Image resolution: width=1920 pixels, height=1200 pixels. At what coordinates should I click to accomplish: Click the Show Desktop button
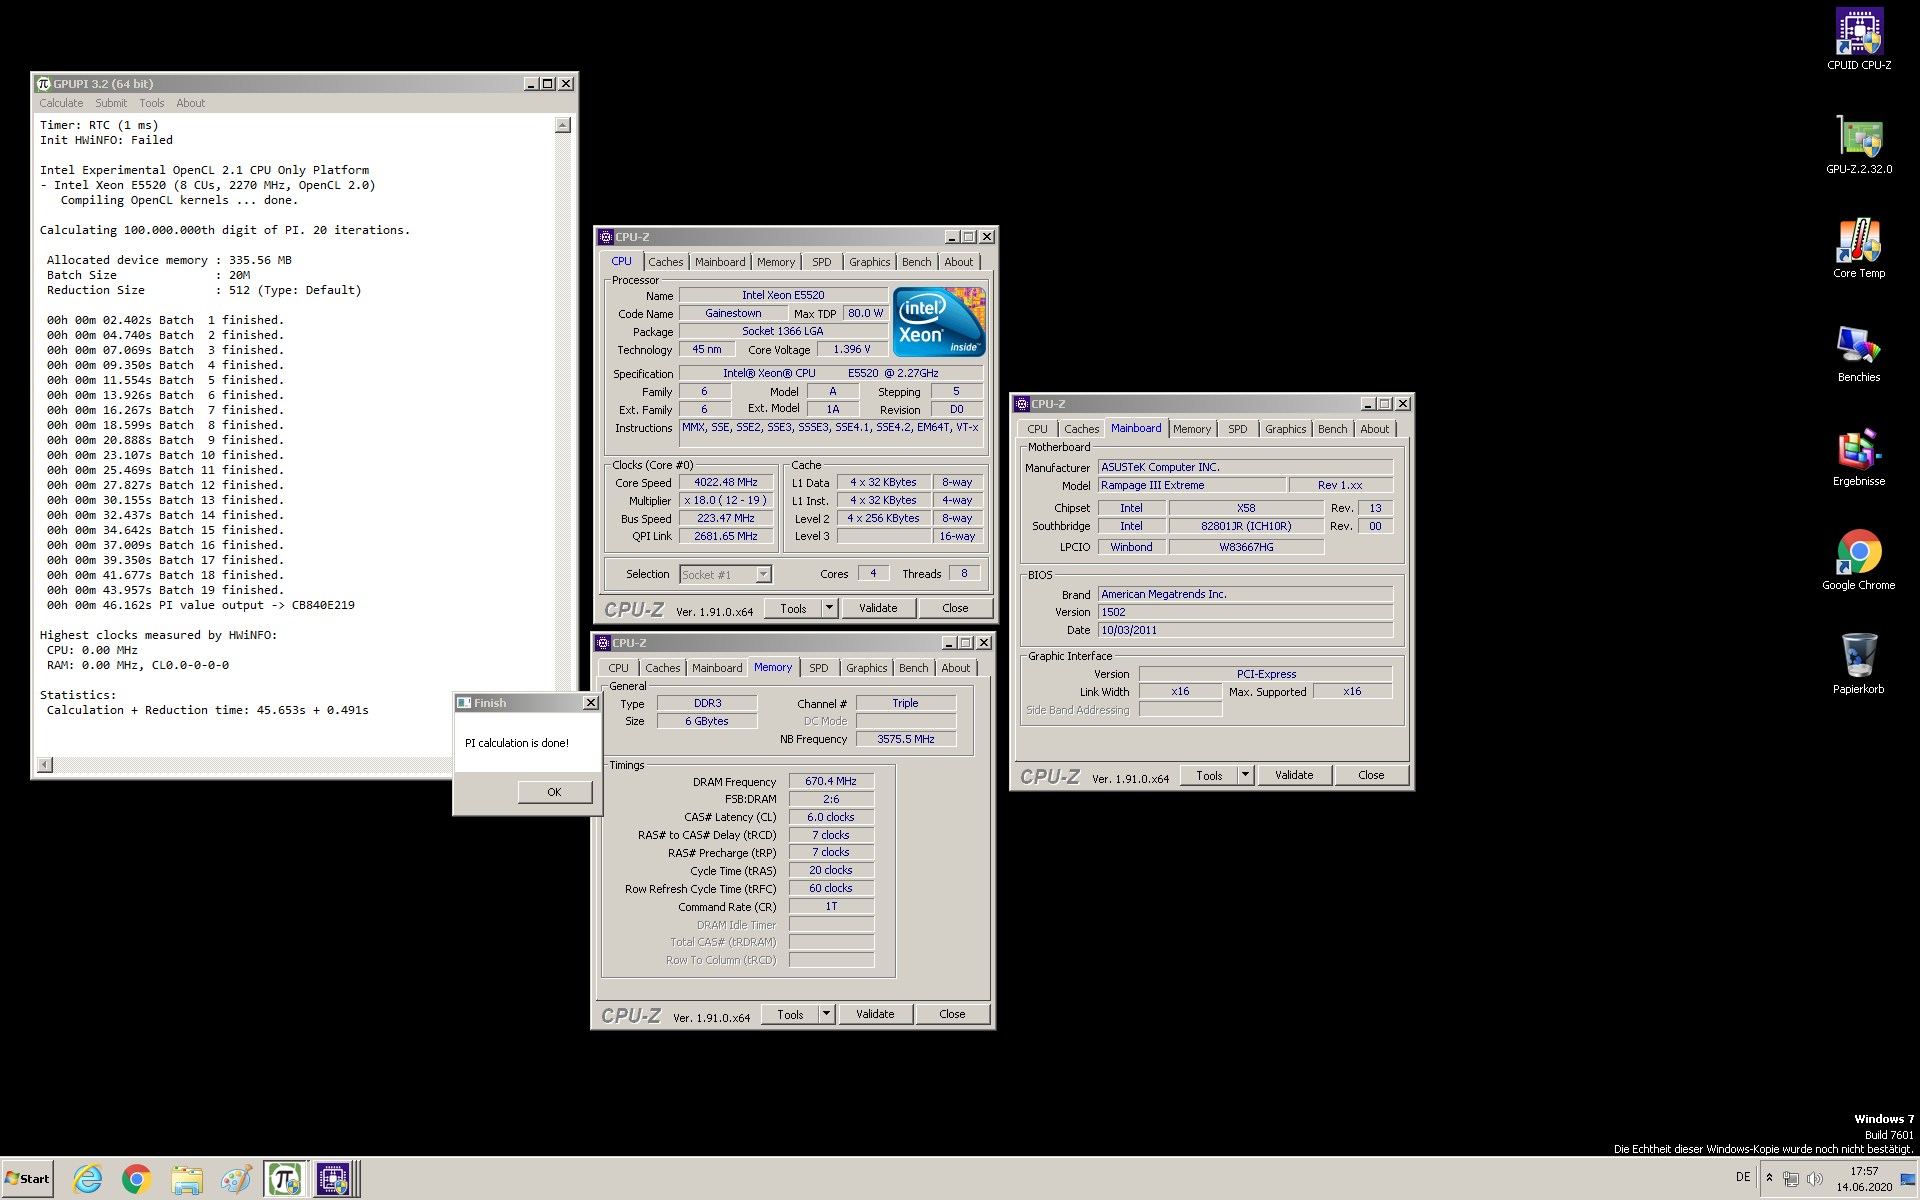pos(1909,1179)
